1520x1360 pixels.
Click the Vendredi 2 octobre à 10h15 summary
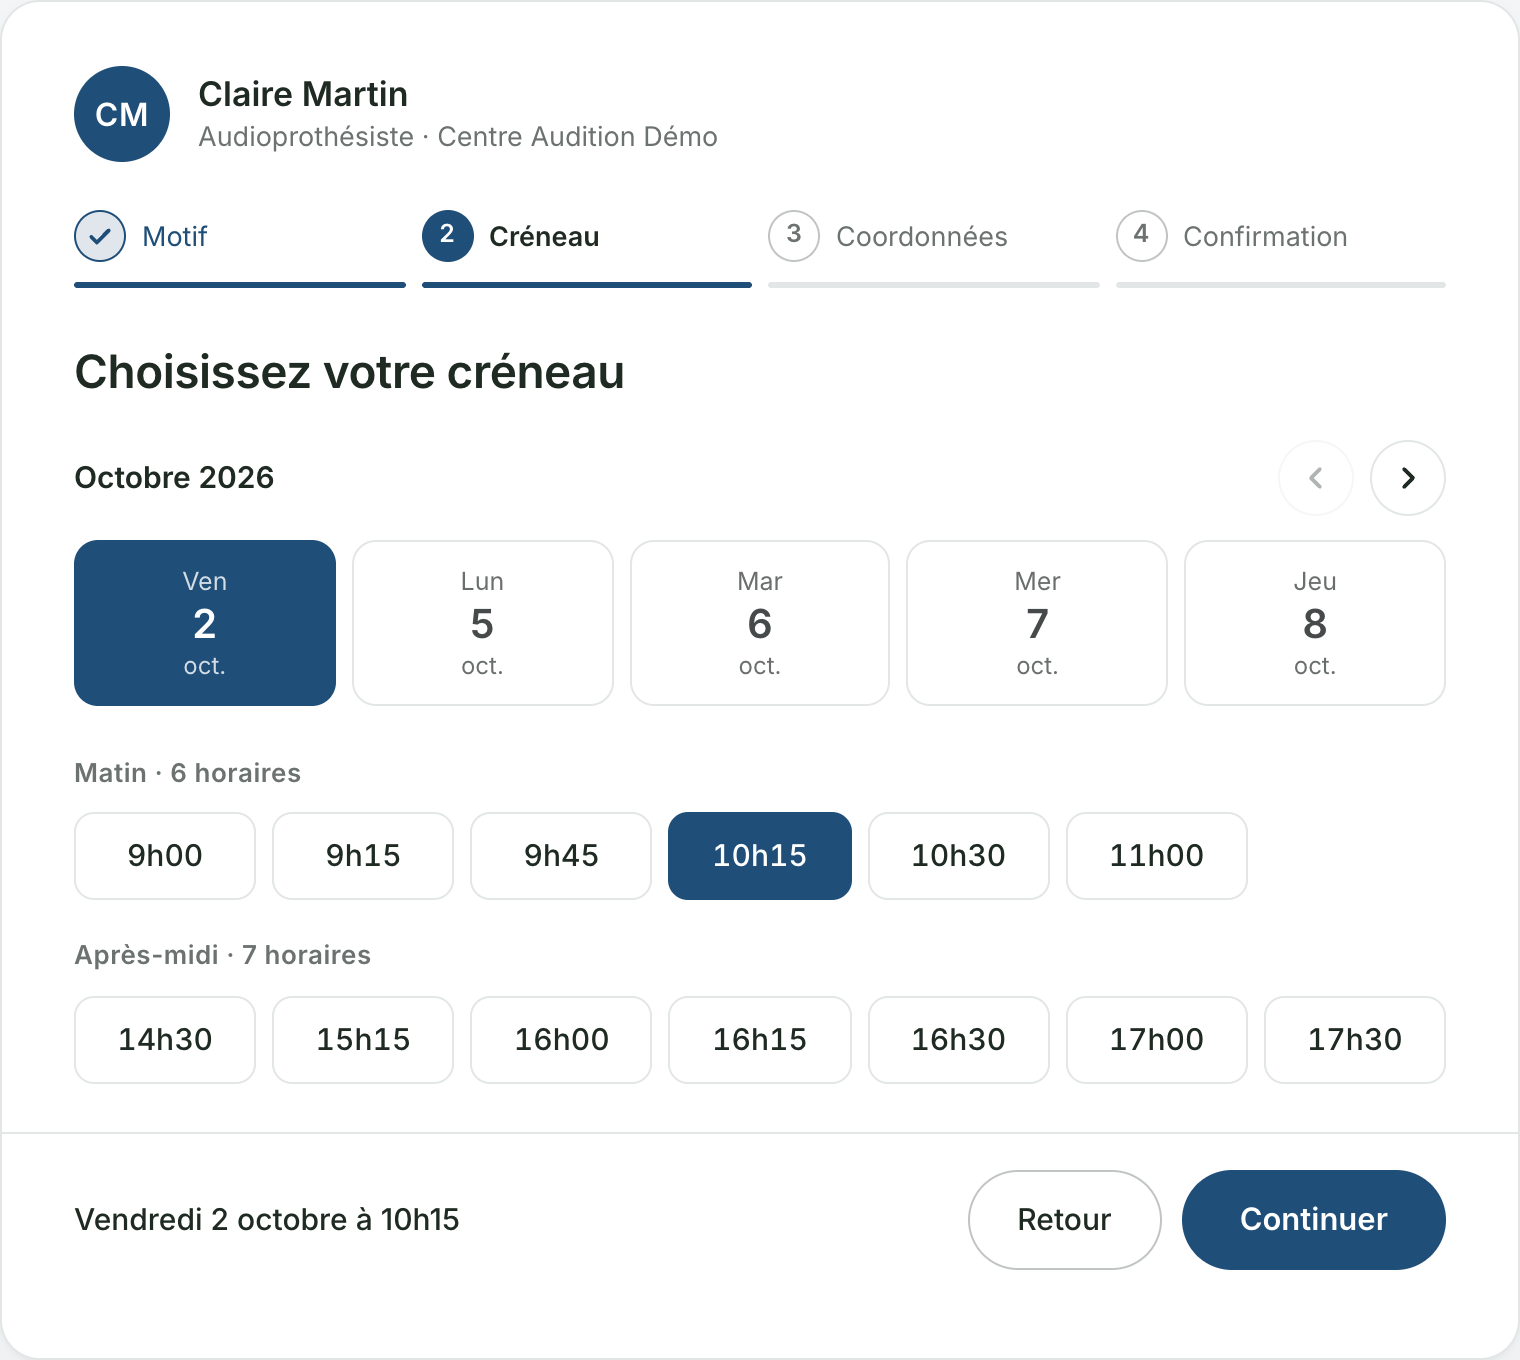coord(267,1220)
